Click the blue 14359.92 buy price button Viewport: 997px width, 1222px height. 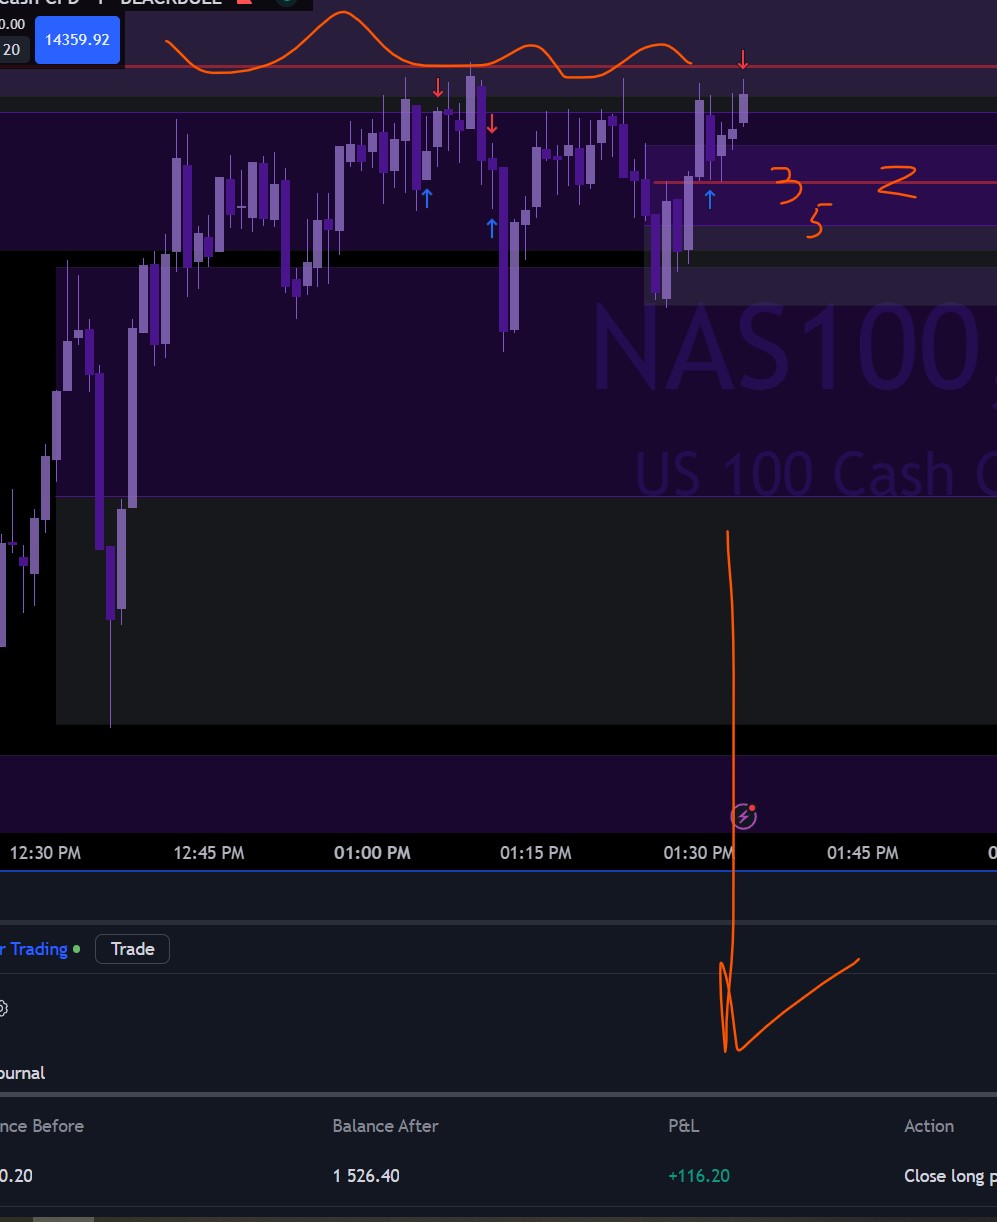pos(77,40)
